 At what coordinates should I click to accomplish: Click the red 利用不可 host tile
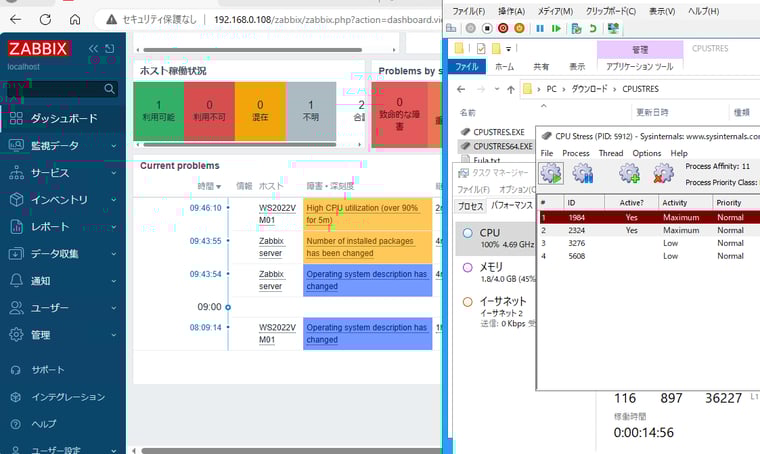(x=209, y=111)
